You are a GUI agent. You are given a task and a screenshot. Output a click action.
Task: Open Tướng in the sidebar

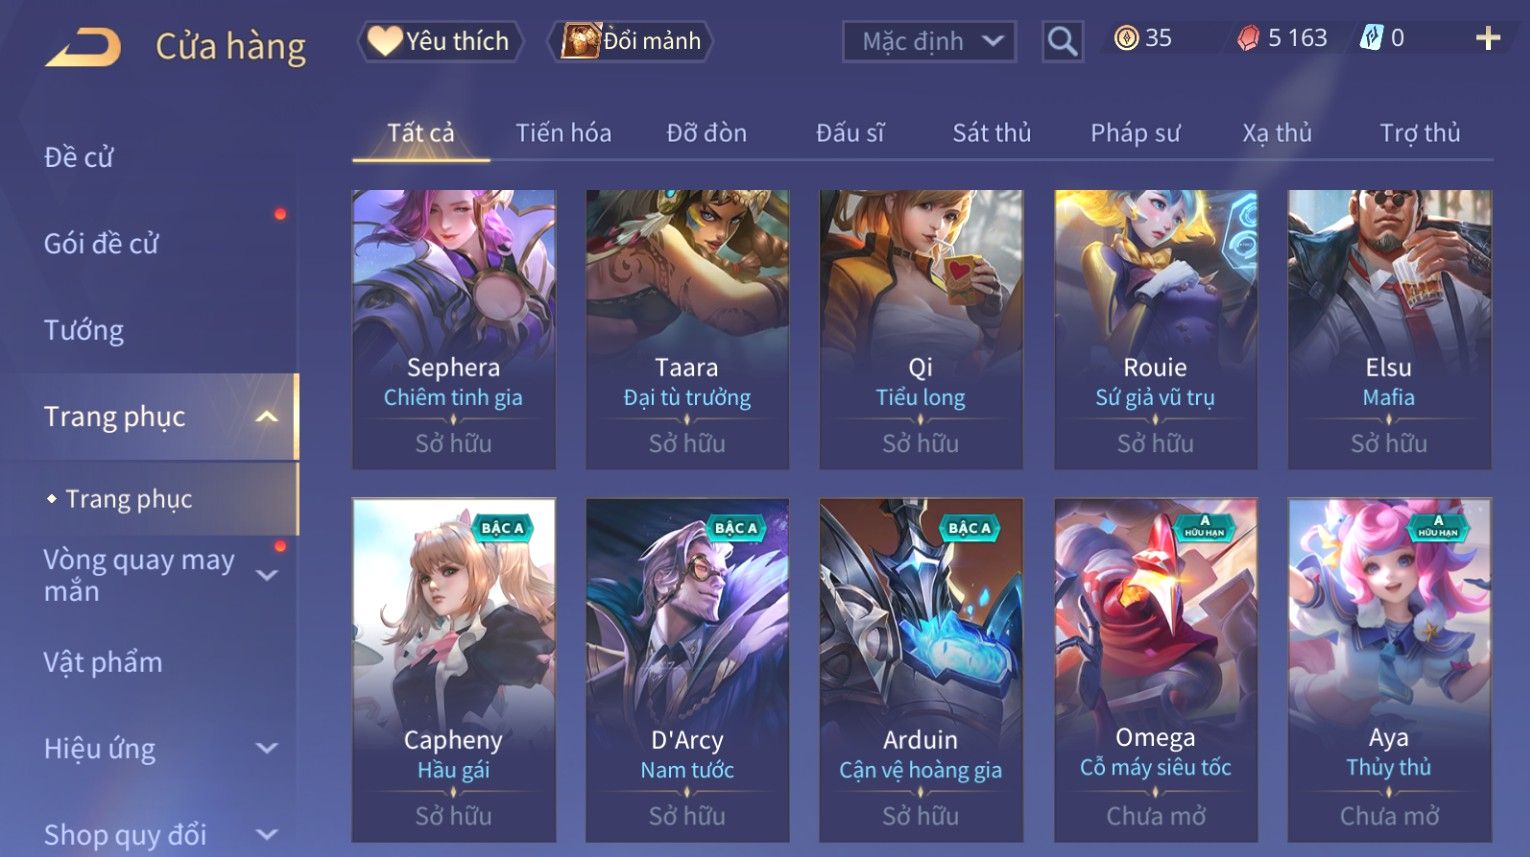click(x=84, y=330)
